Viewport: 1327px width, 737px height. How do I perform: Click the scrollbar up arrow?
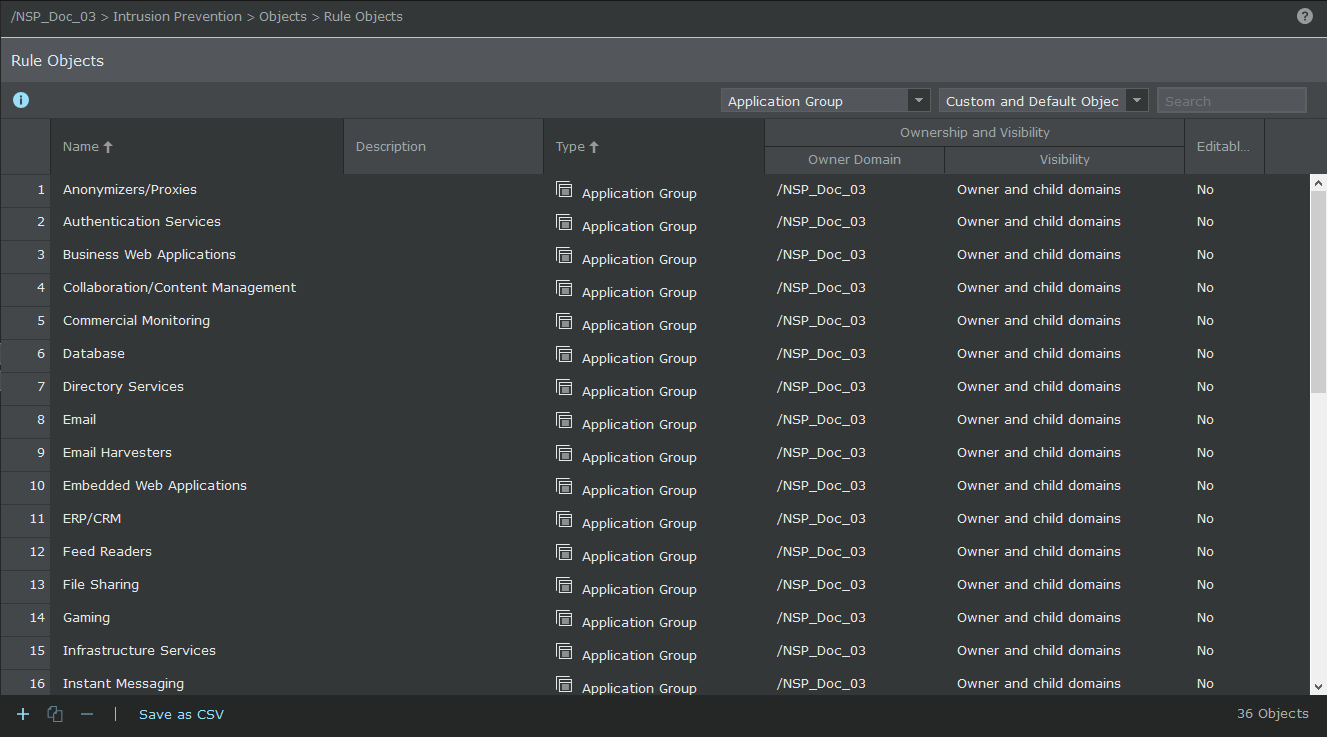coord(1318,183)
